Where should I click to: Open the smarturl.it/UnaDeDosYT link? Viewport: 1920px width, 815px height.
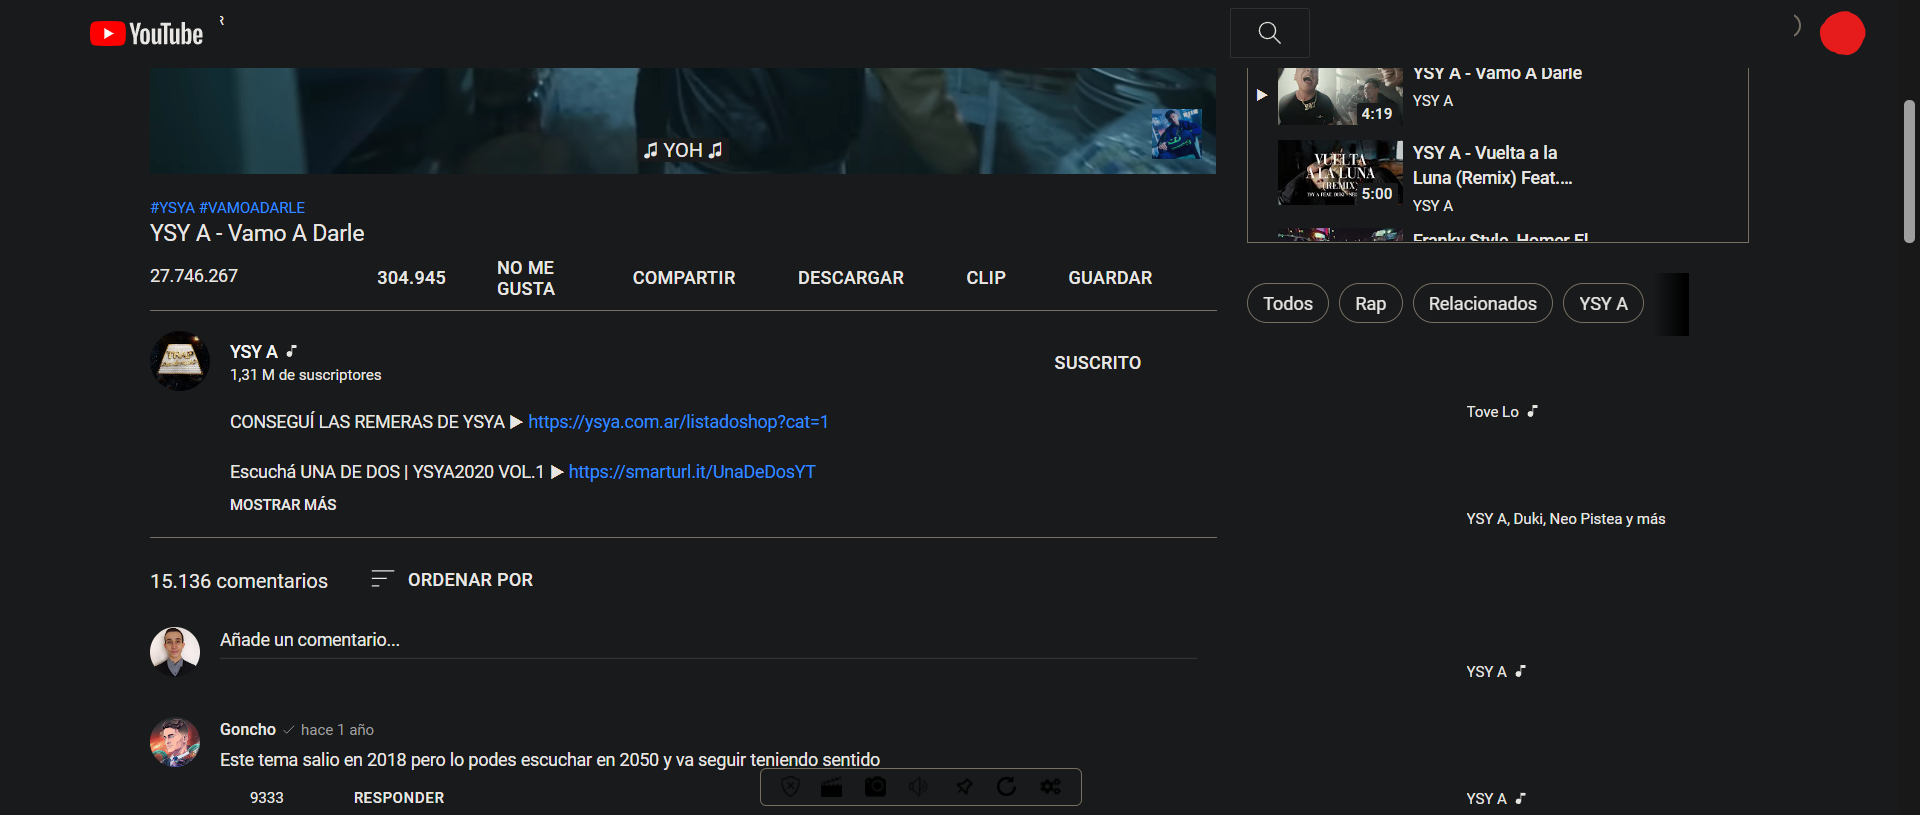click(692, 472)
